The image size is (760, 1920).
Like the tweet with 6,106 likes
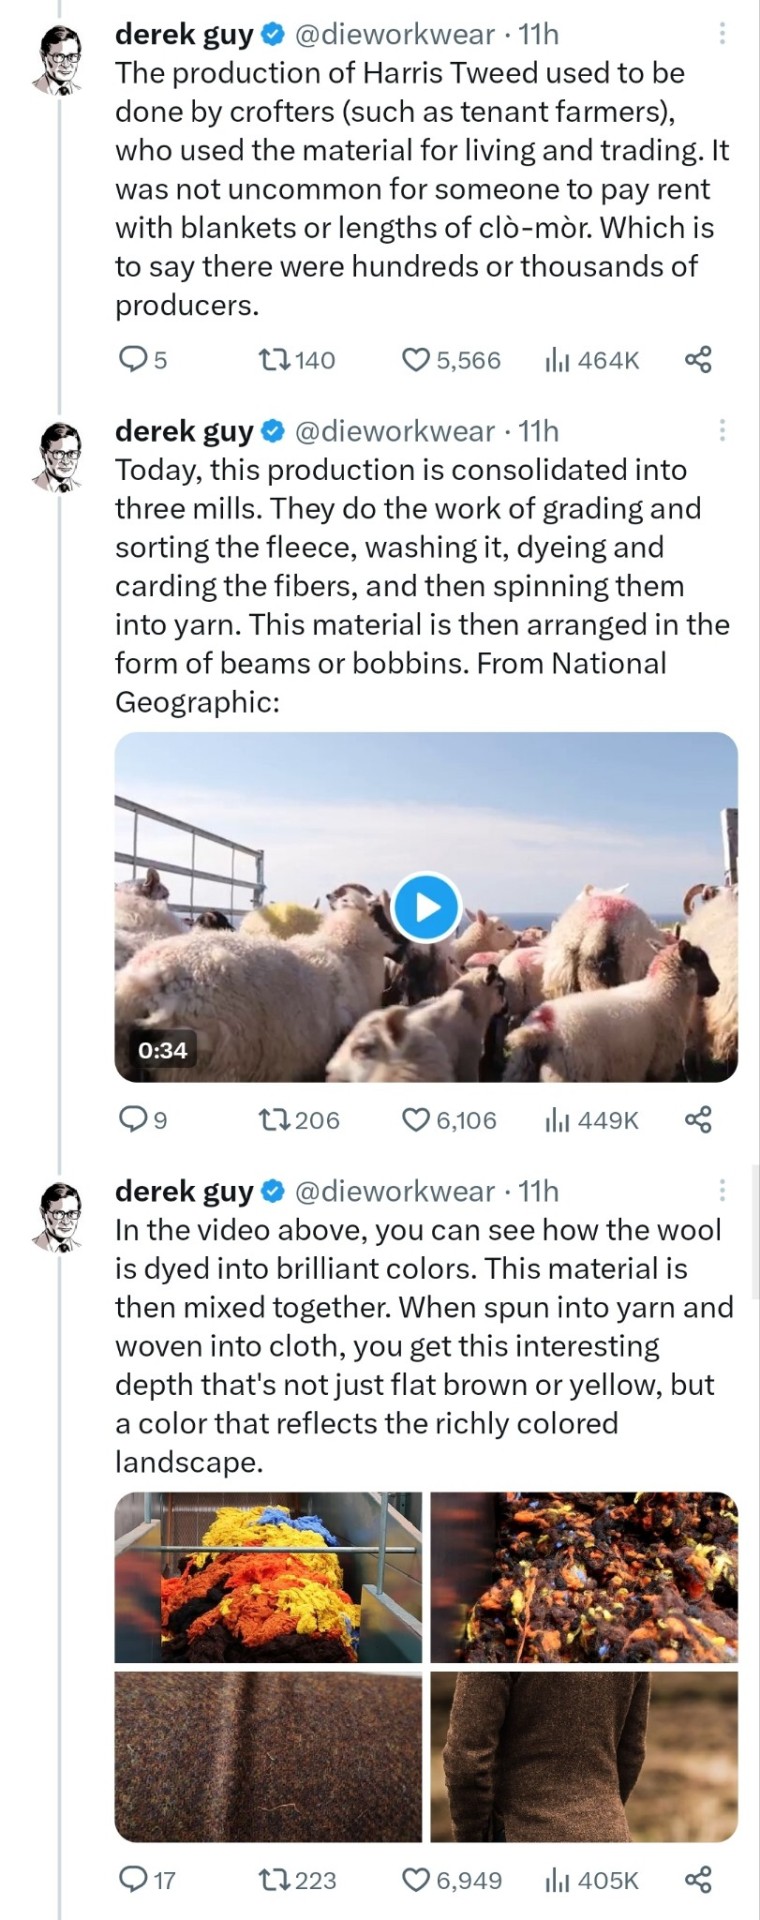point(415,1120)
